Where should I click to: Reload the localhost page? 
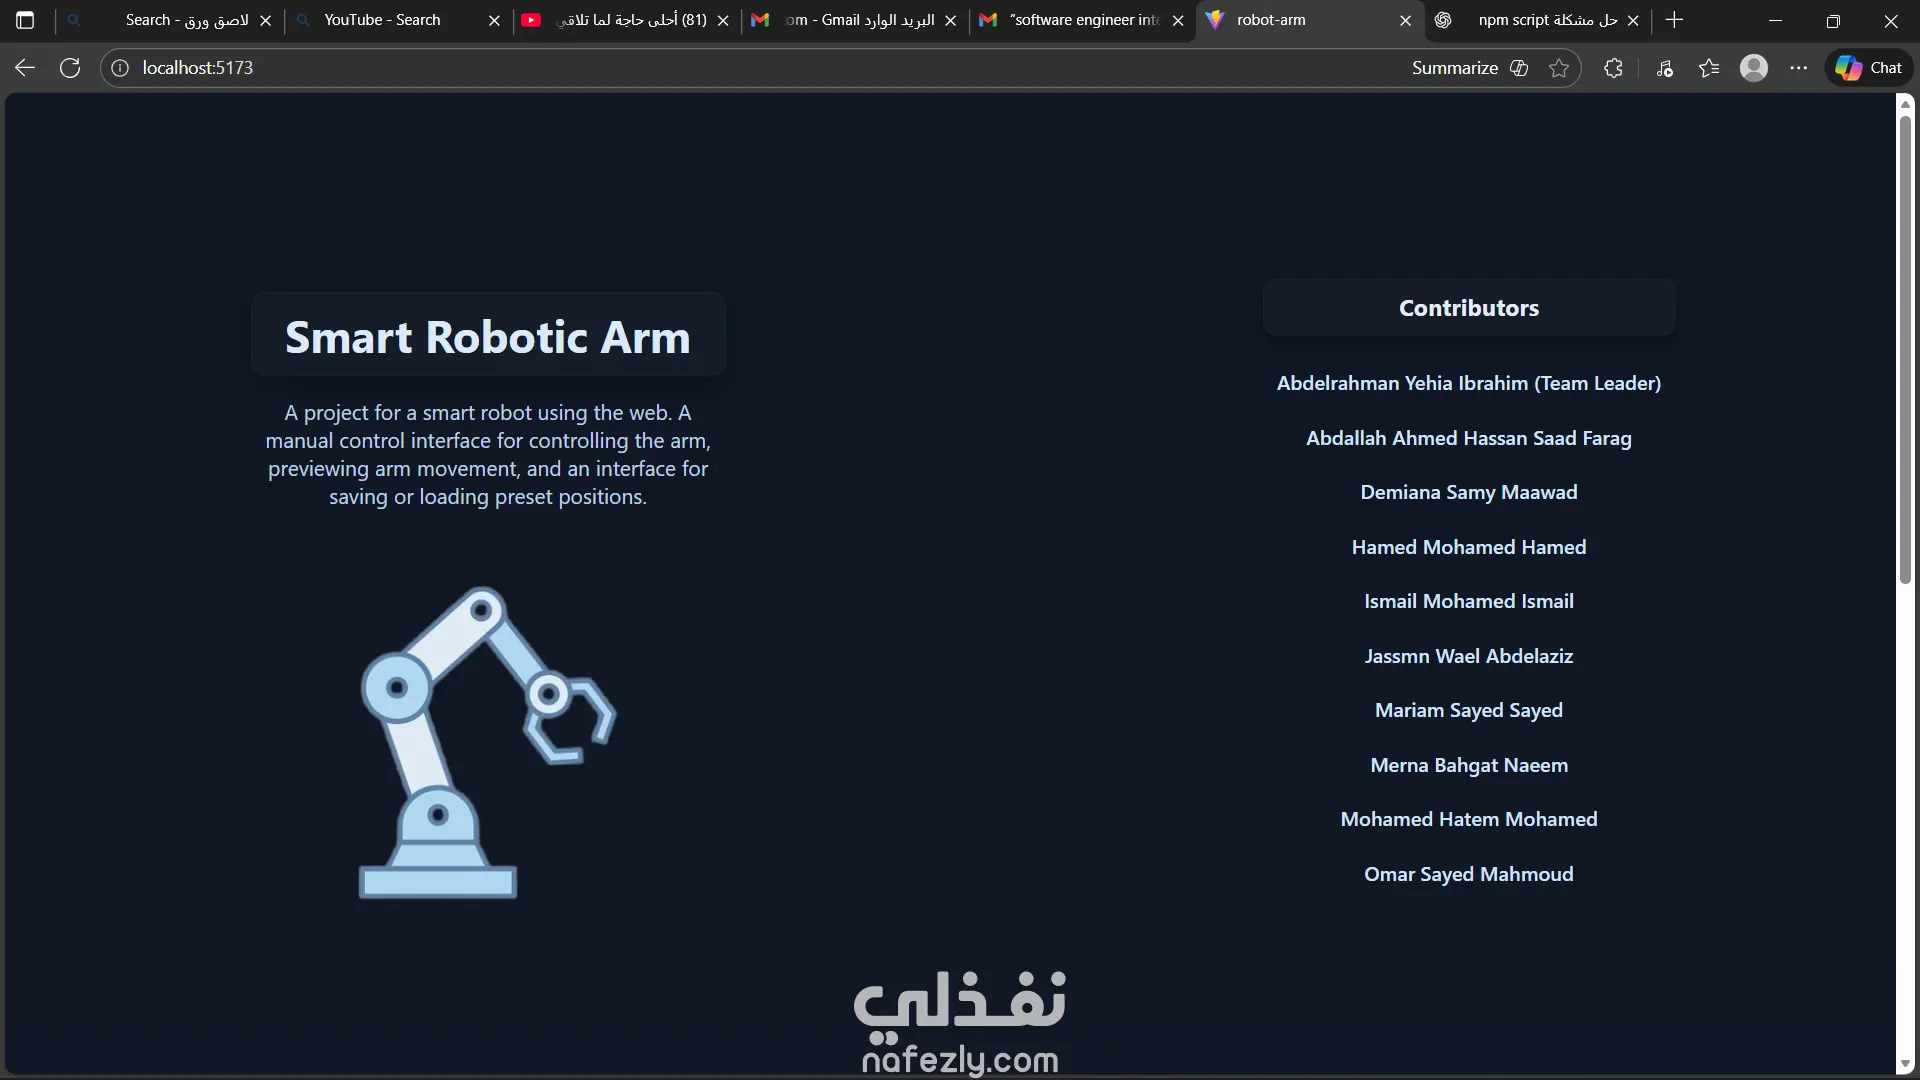(70, 68)
